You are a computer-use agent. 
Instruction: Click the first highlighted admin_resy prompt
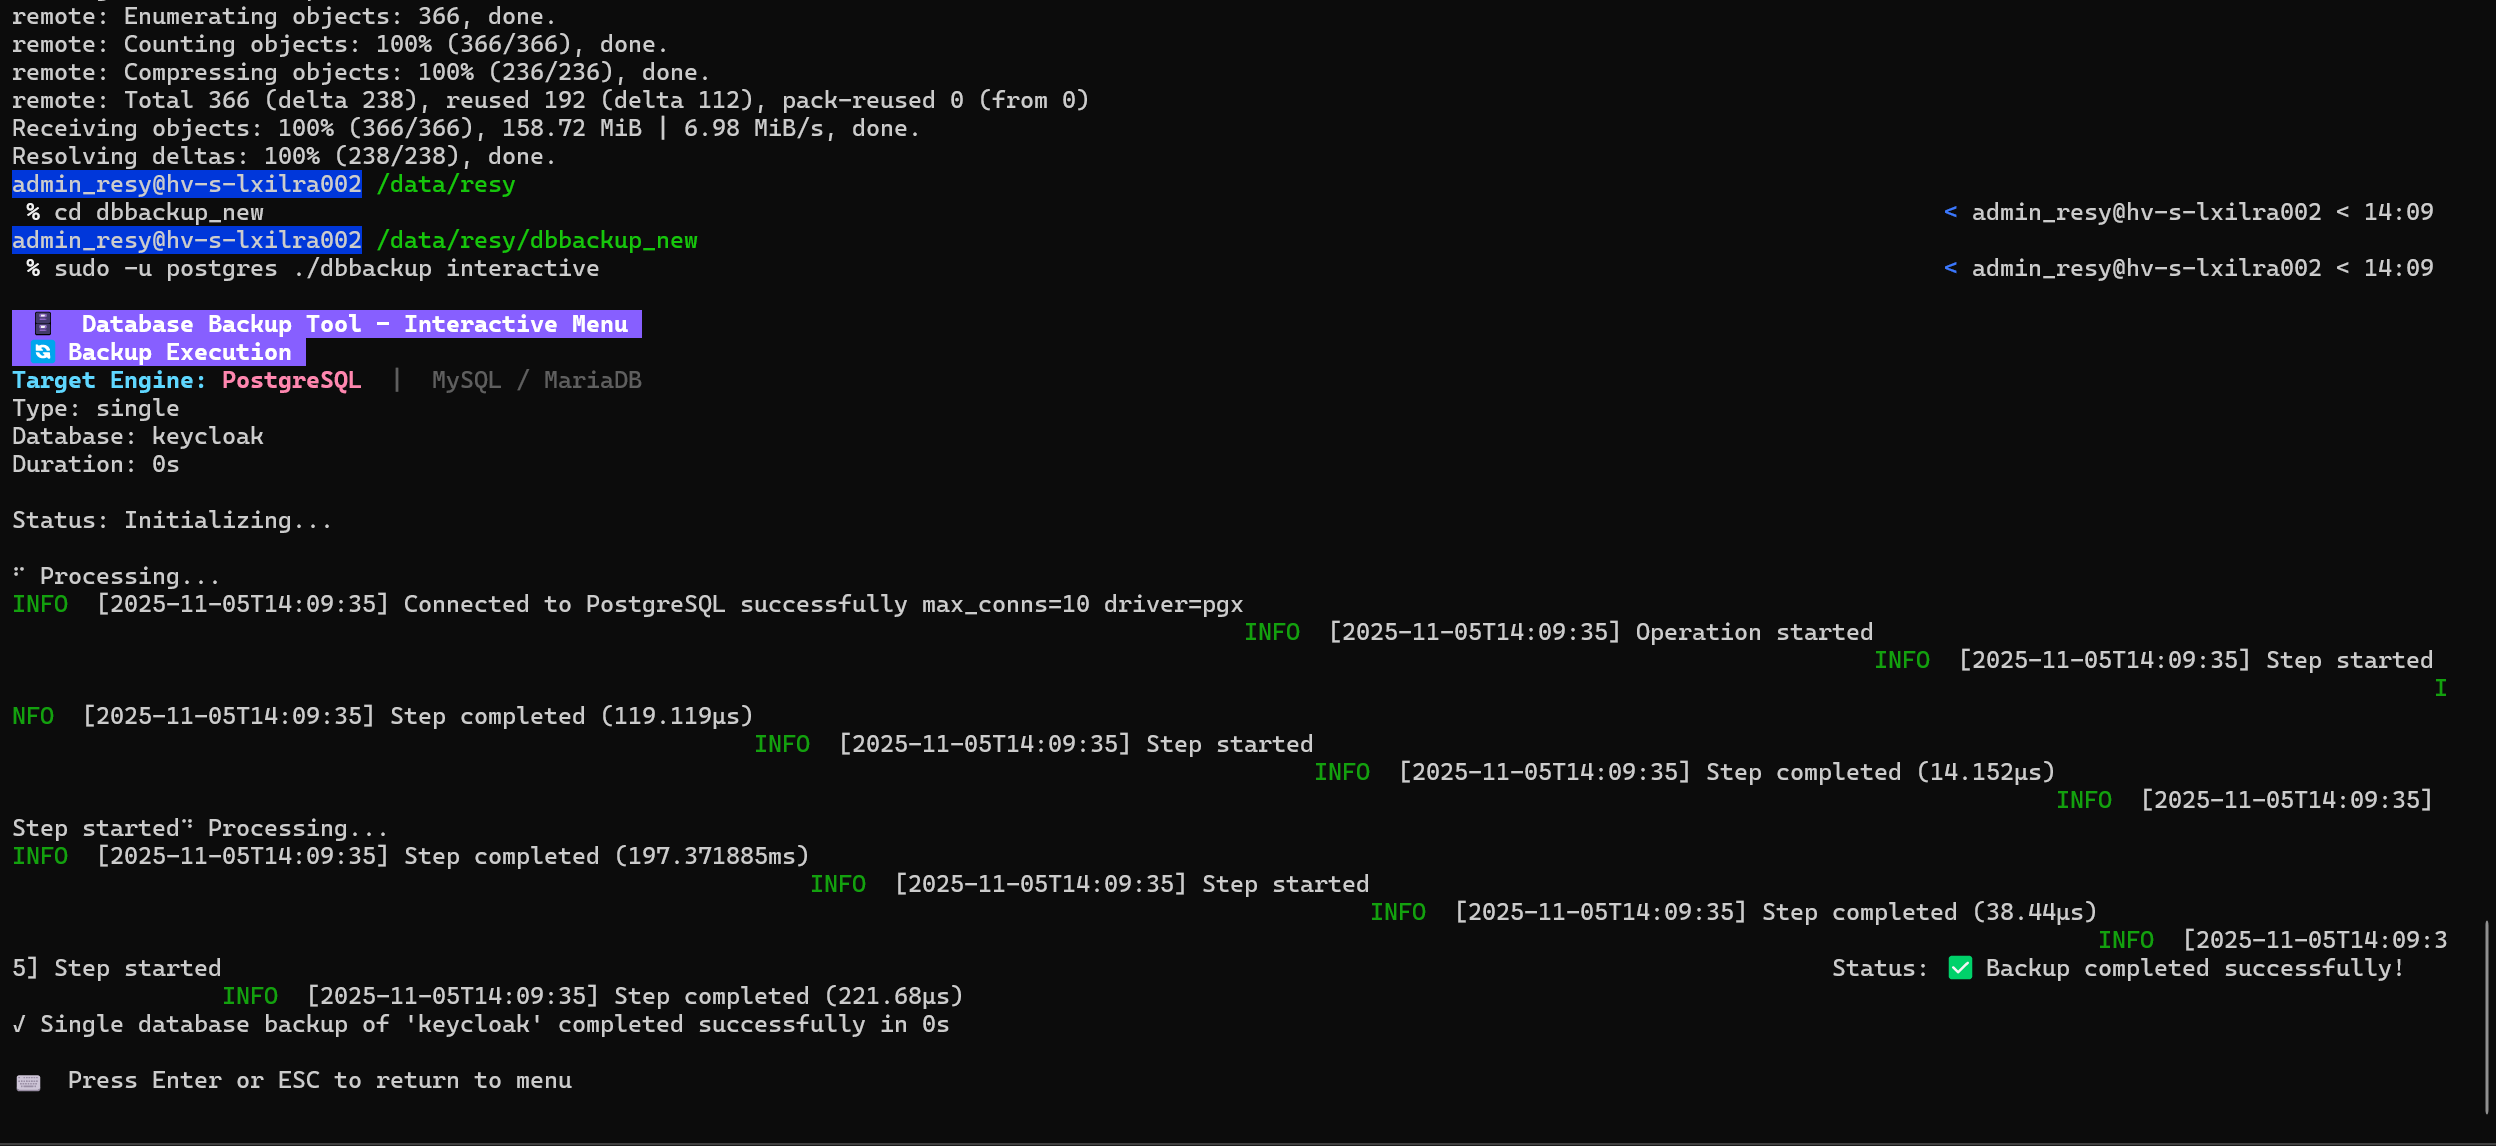187,184
